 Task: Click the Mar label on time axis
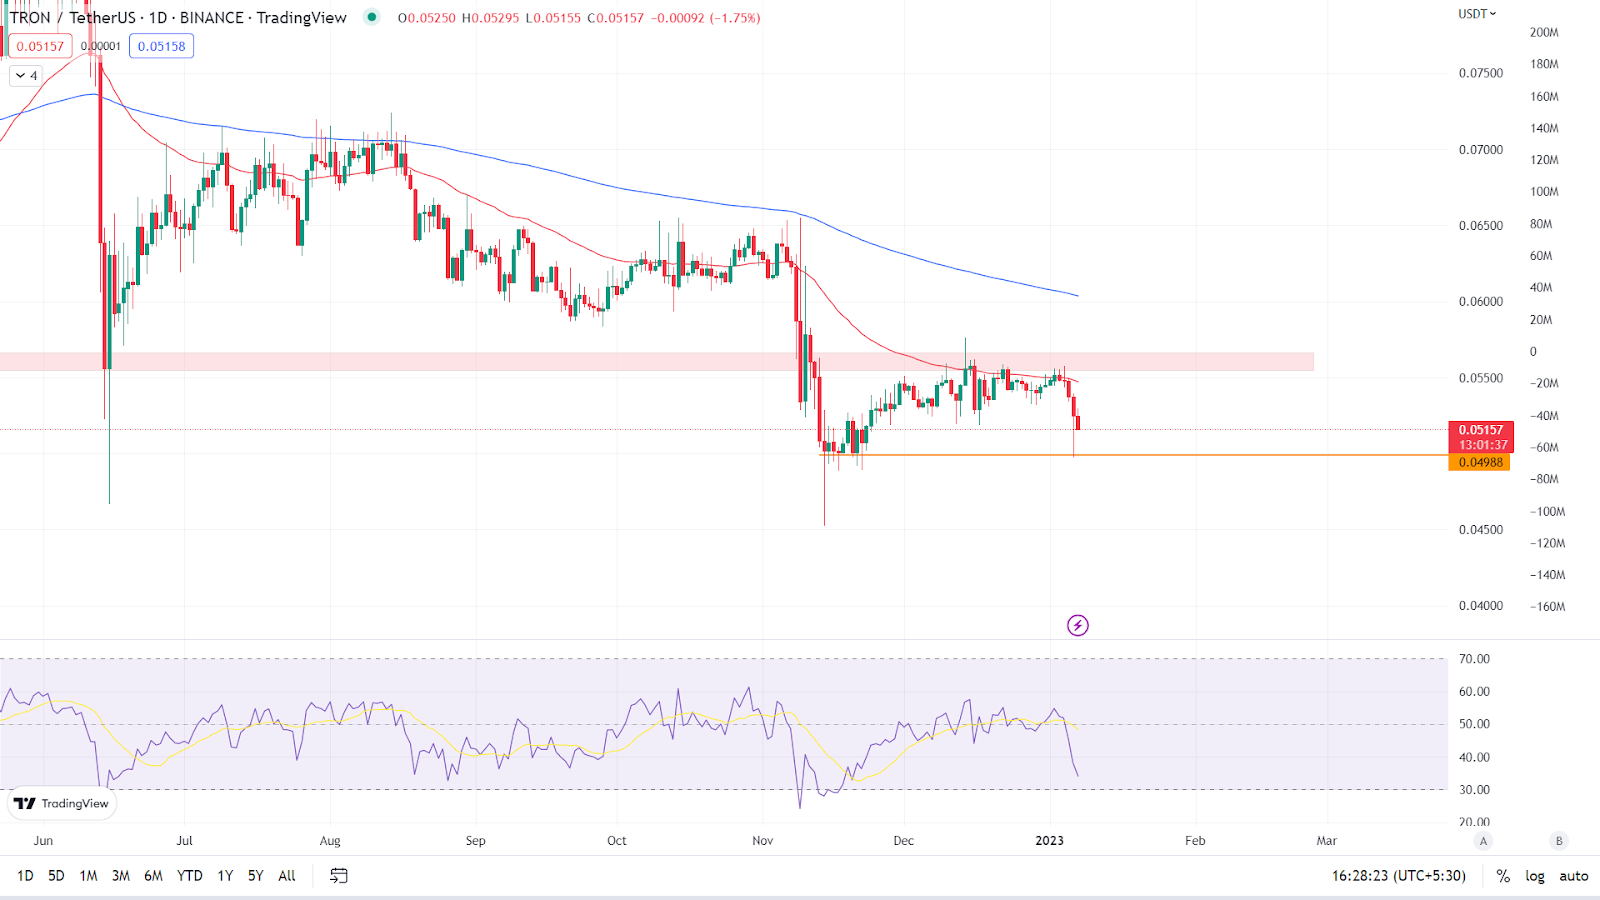coord(1327,841)
